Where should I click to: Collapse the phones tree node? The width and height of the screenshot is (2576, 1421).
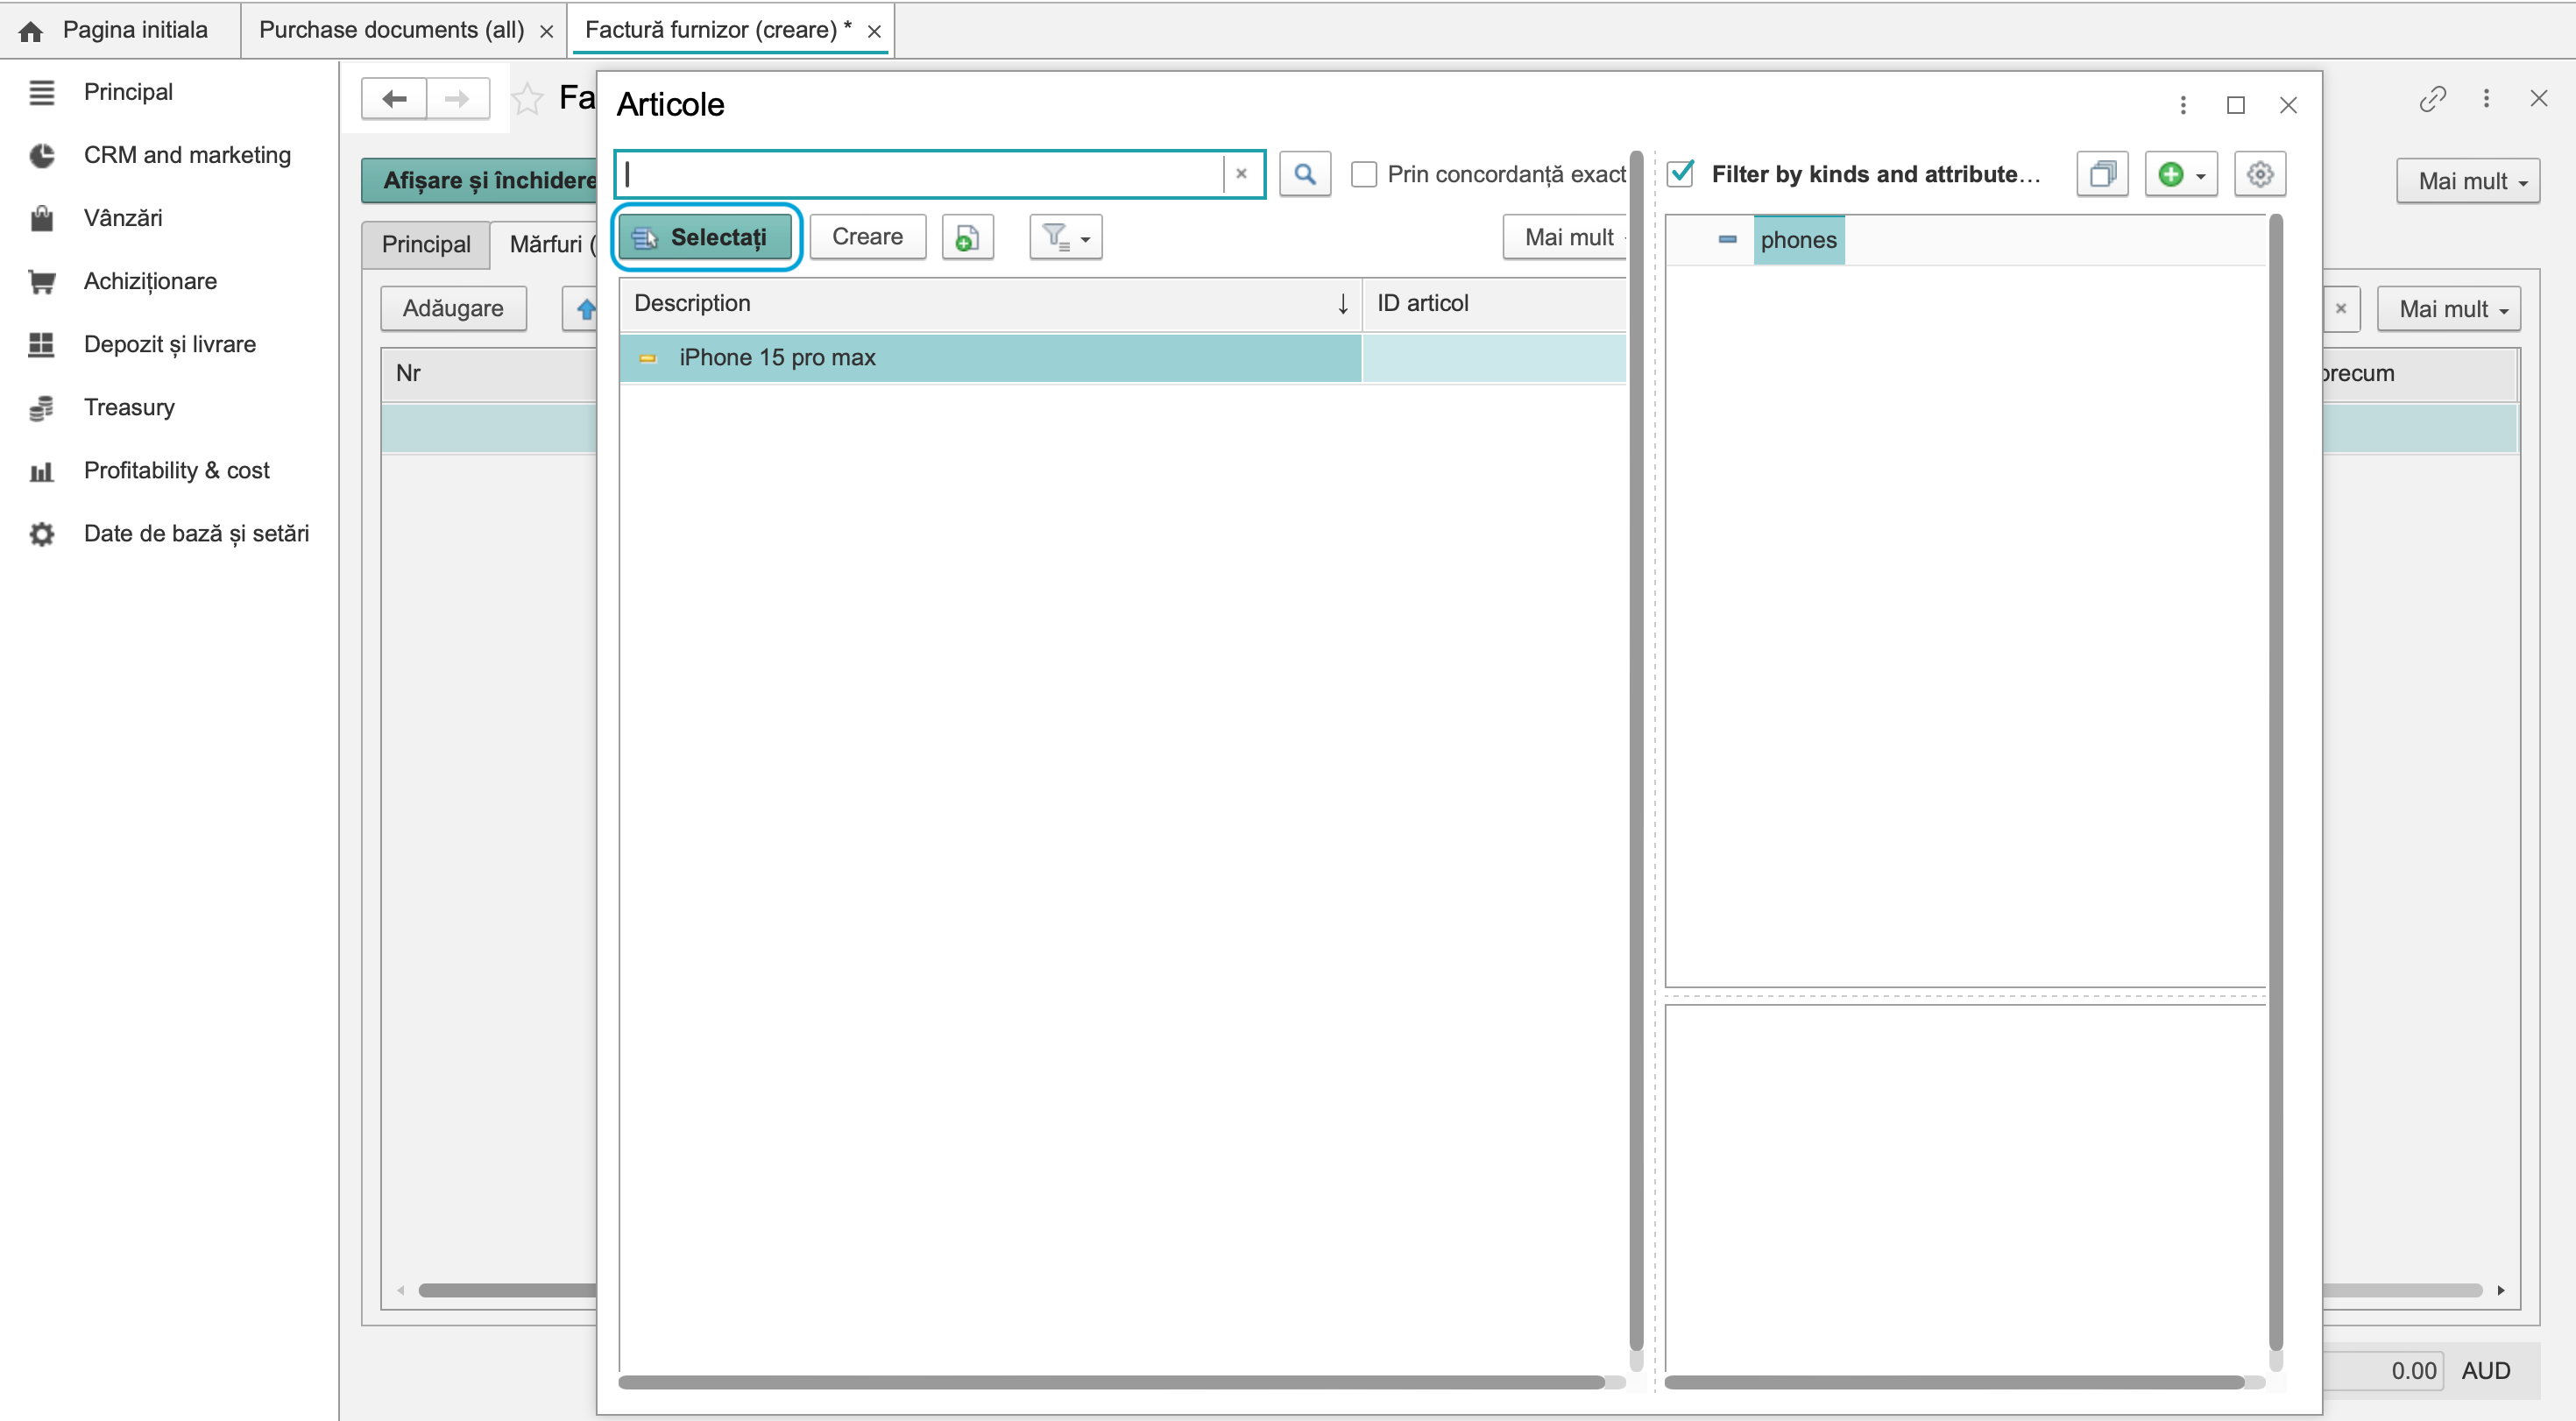tap(1727, 240)
